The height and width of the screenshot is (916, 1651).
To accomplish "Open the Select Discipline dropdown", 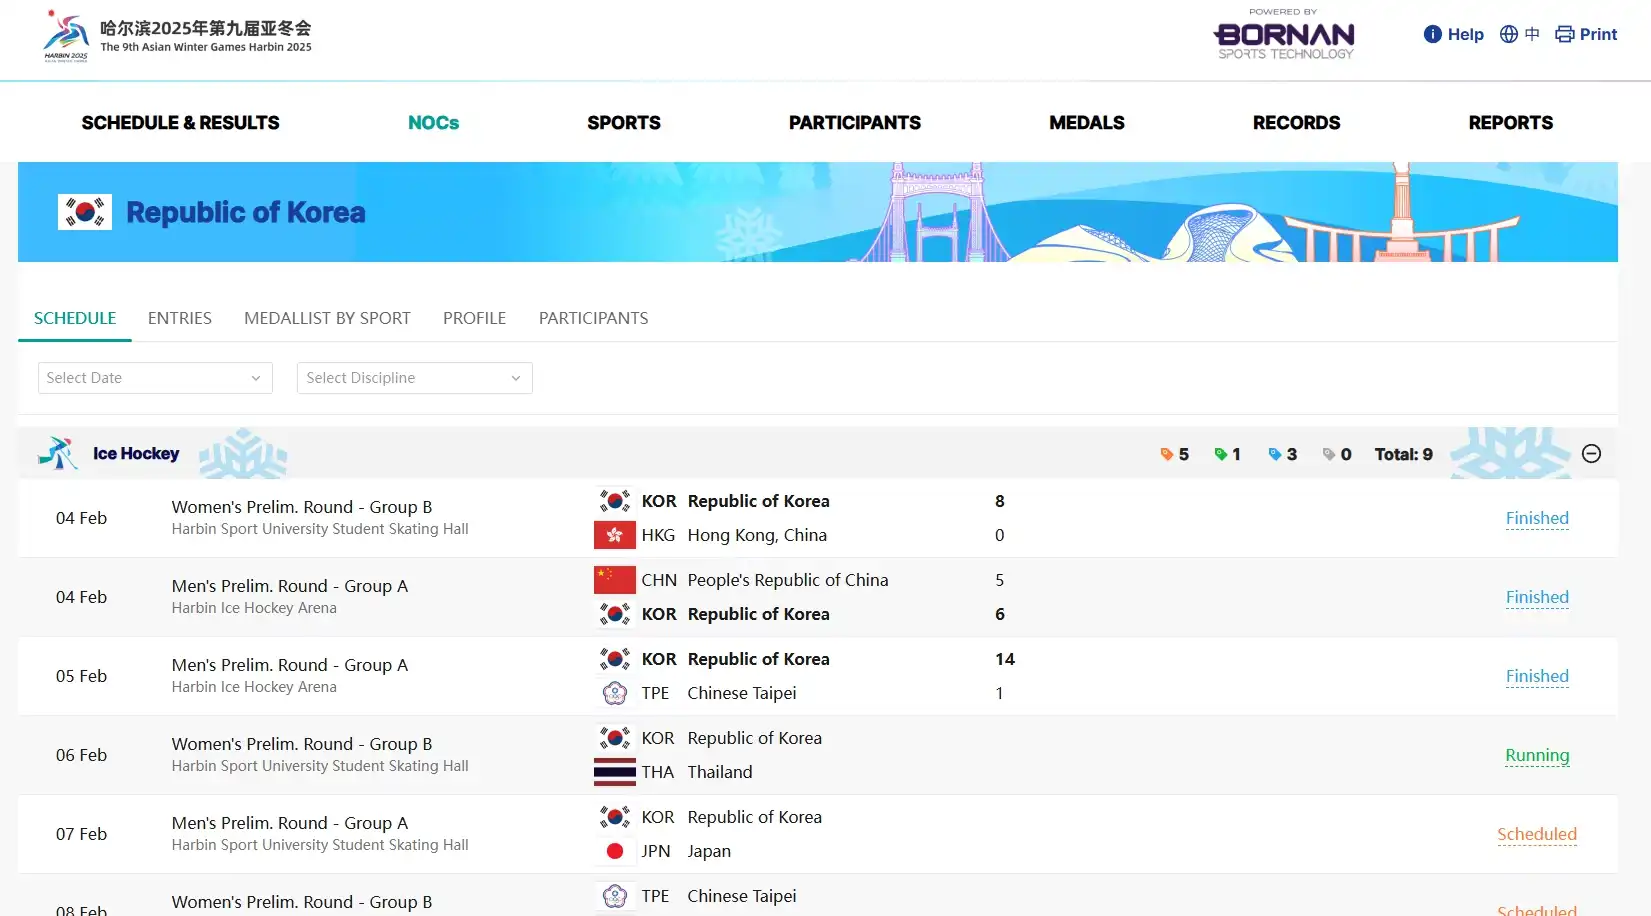I will point(414,378).
